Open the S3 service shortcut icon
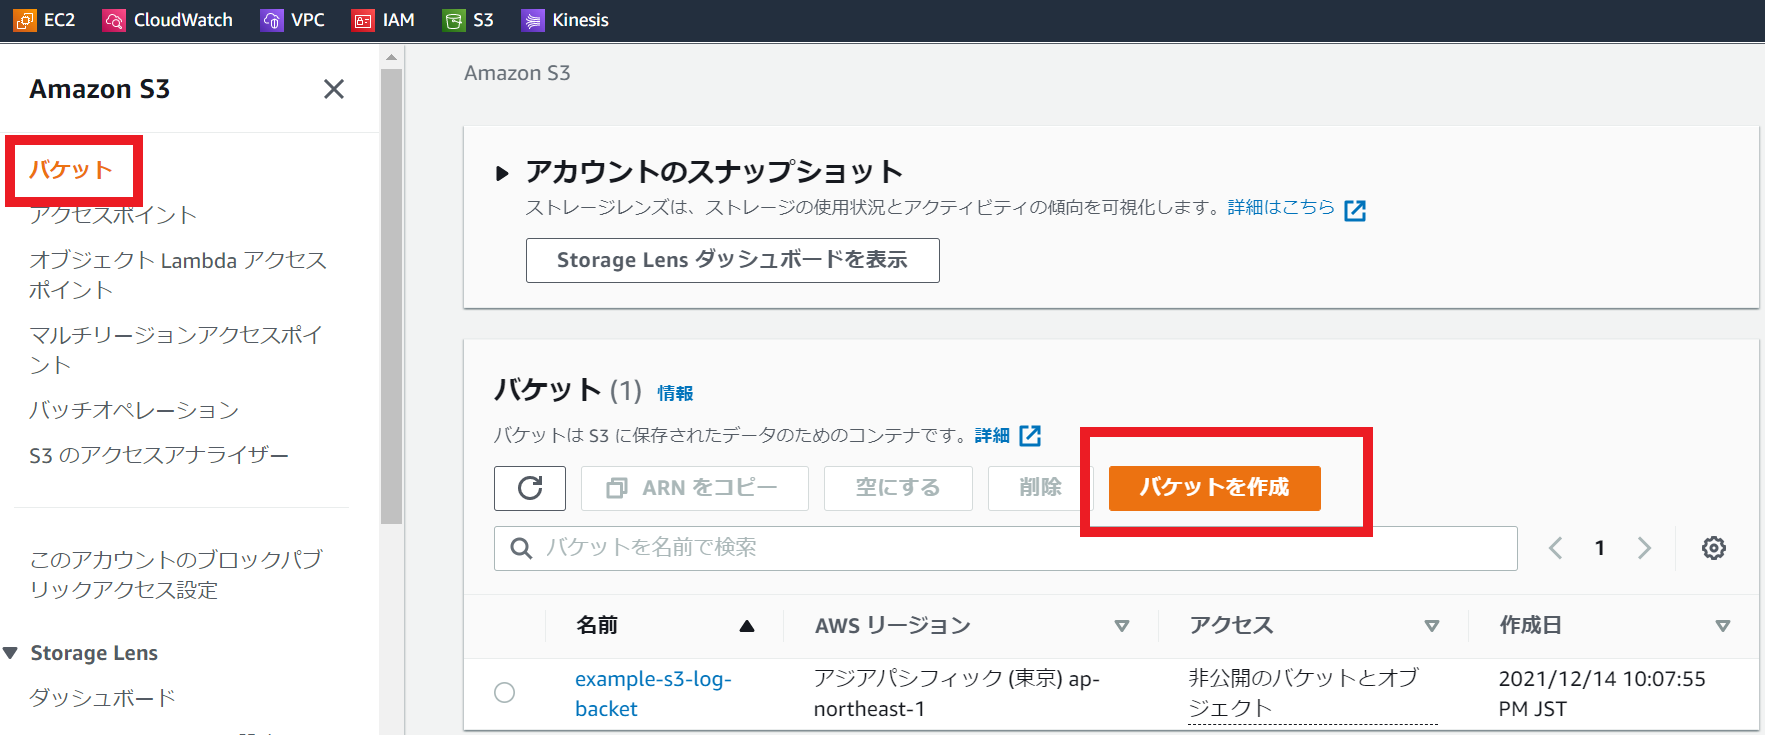The width and height of the screenshot is (1765, 735). (x=454, y=20)
